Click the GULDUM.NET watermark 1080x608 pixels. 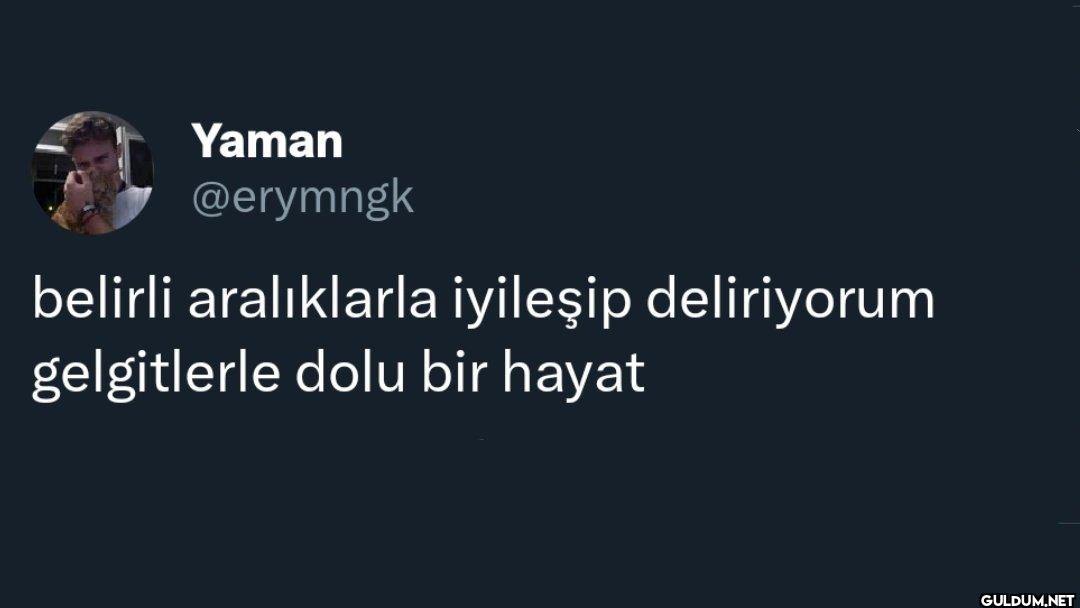1027,600
